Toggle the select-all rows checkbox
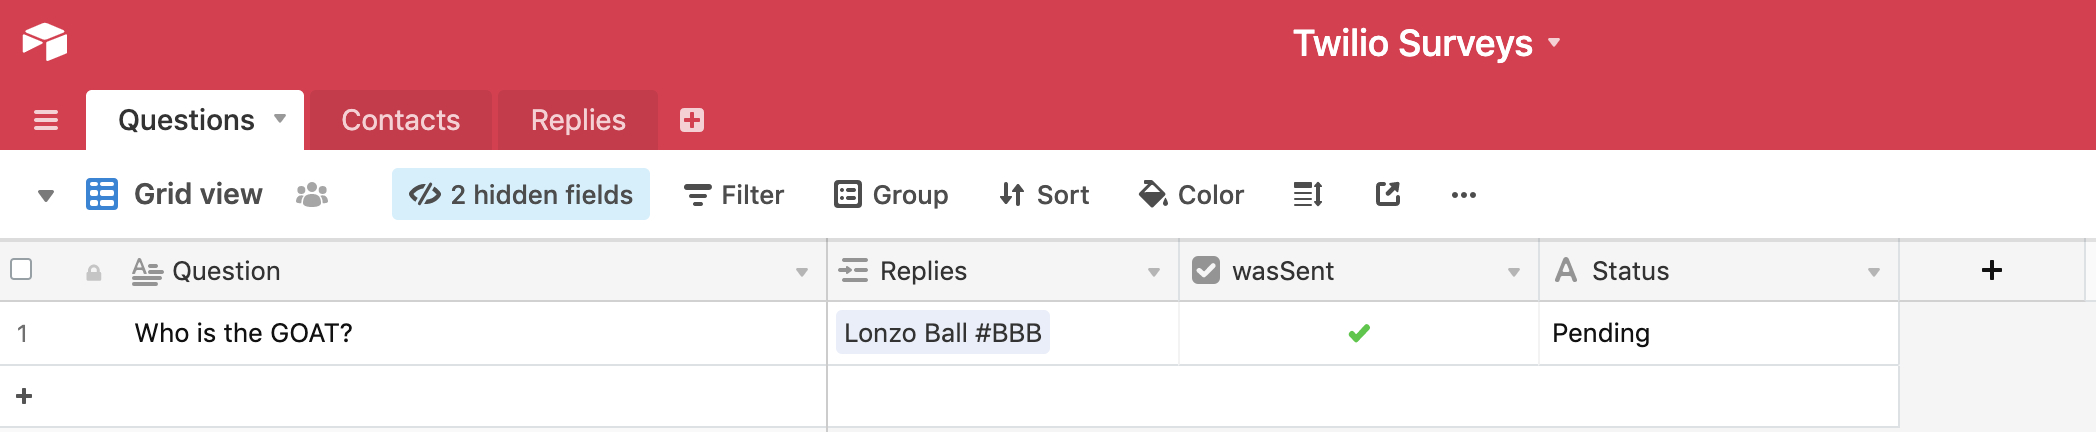 click(21, 270)
